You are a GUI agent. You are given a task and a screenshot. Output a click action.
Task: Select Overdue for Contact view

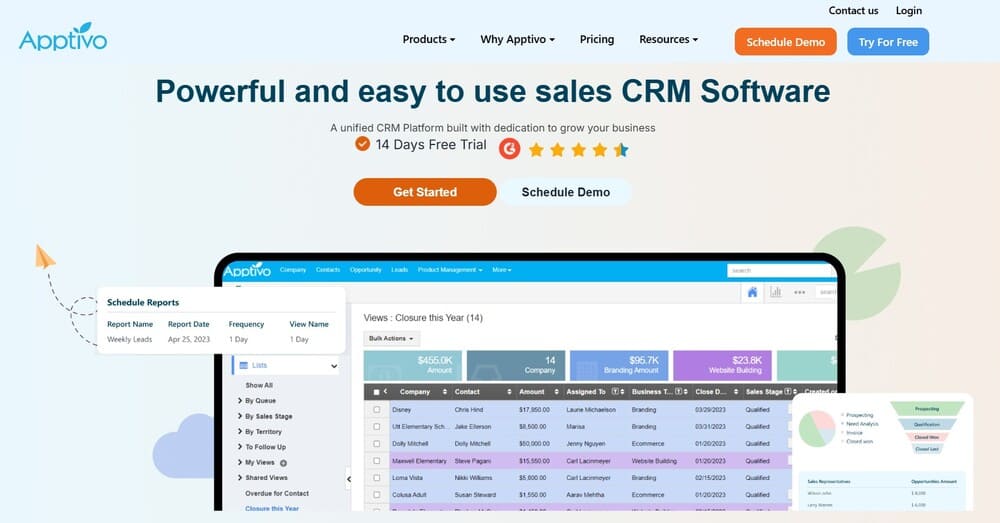[277, 493]
